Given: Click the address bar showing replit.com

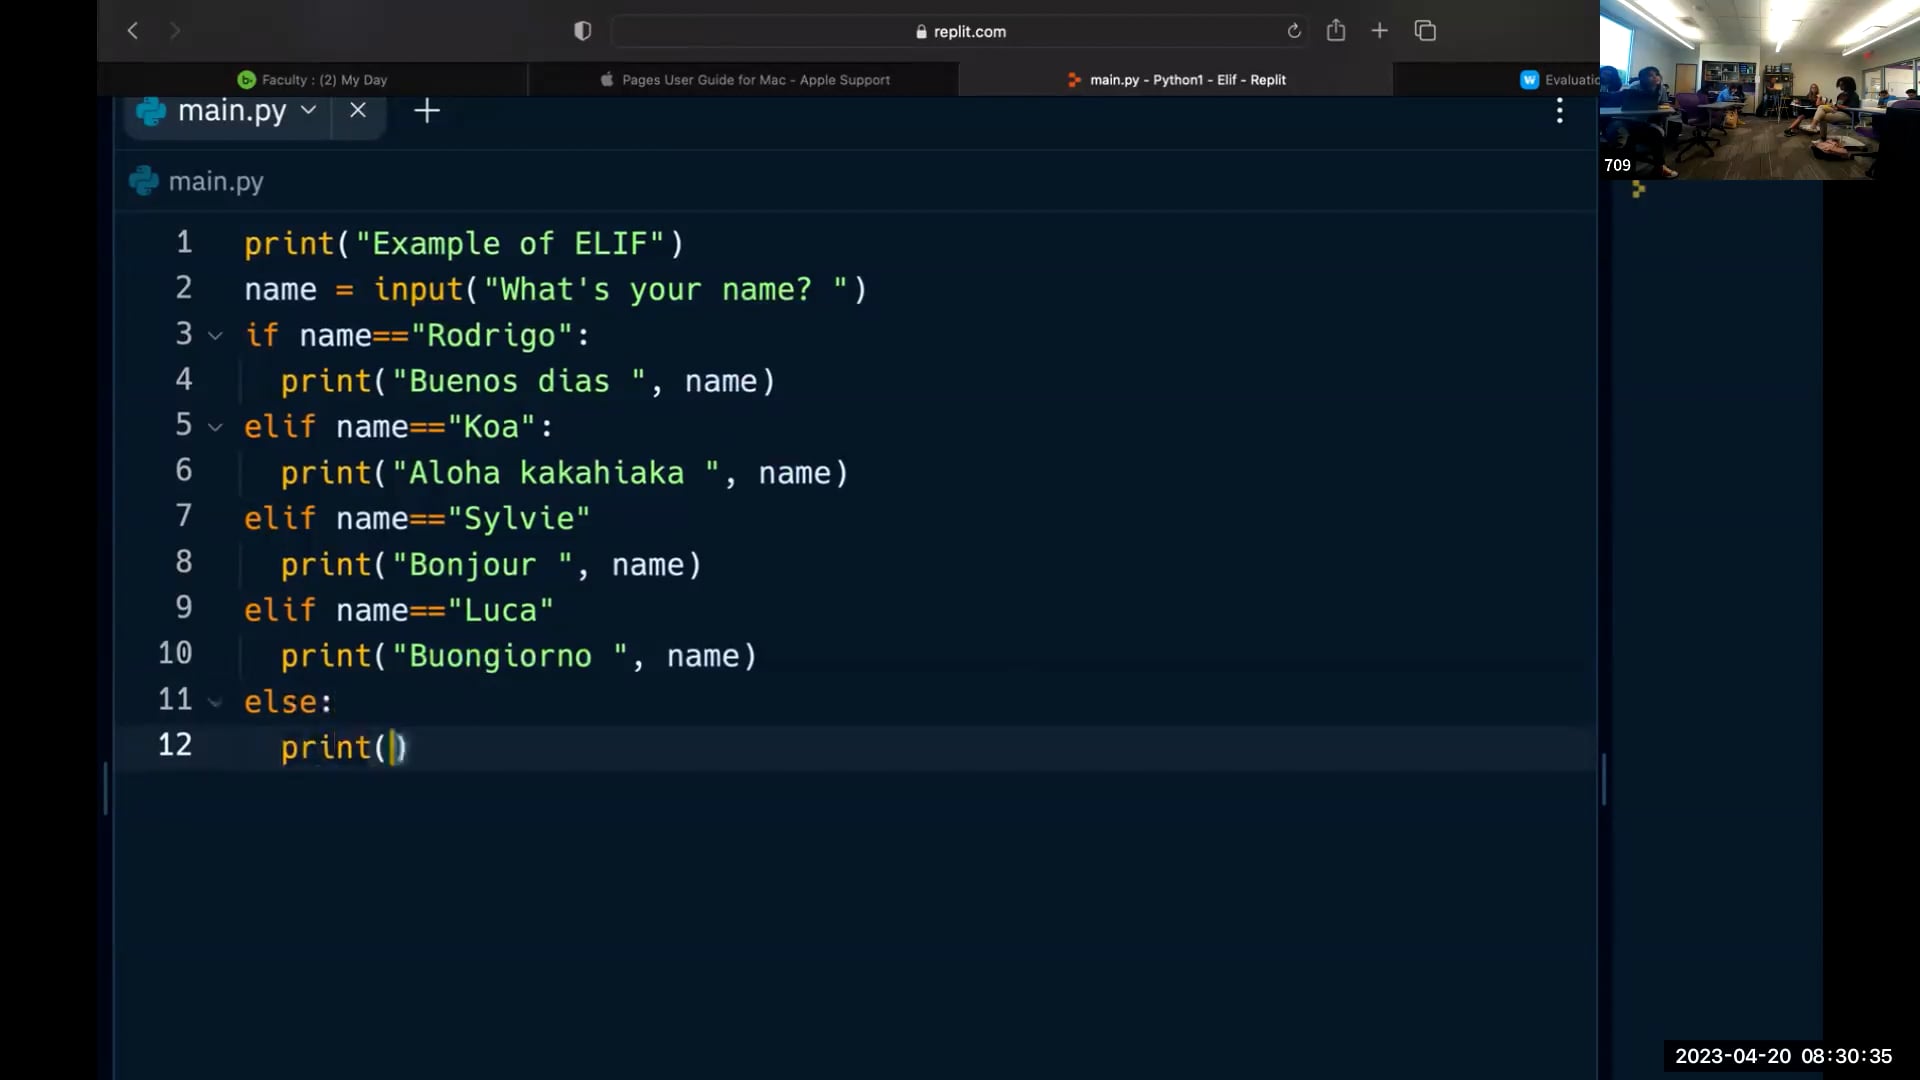Looking at the screenshot, I should coord(960,31).
